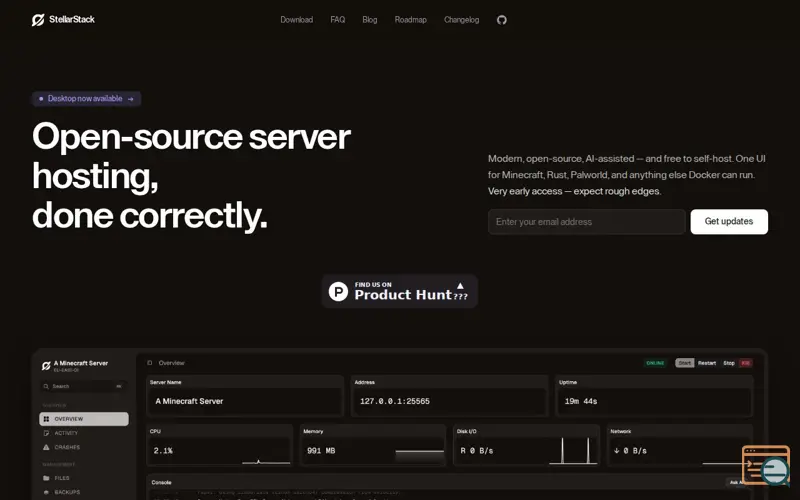Click the Disk I/O spike graph
Screen dimensions: 800x500
pos(573,451)
